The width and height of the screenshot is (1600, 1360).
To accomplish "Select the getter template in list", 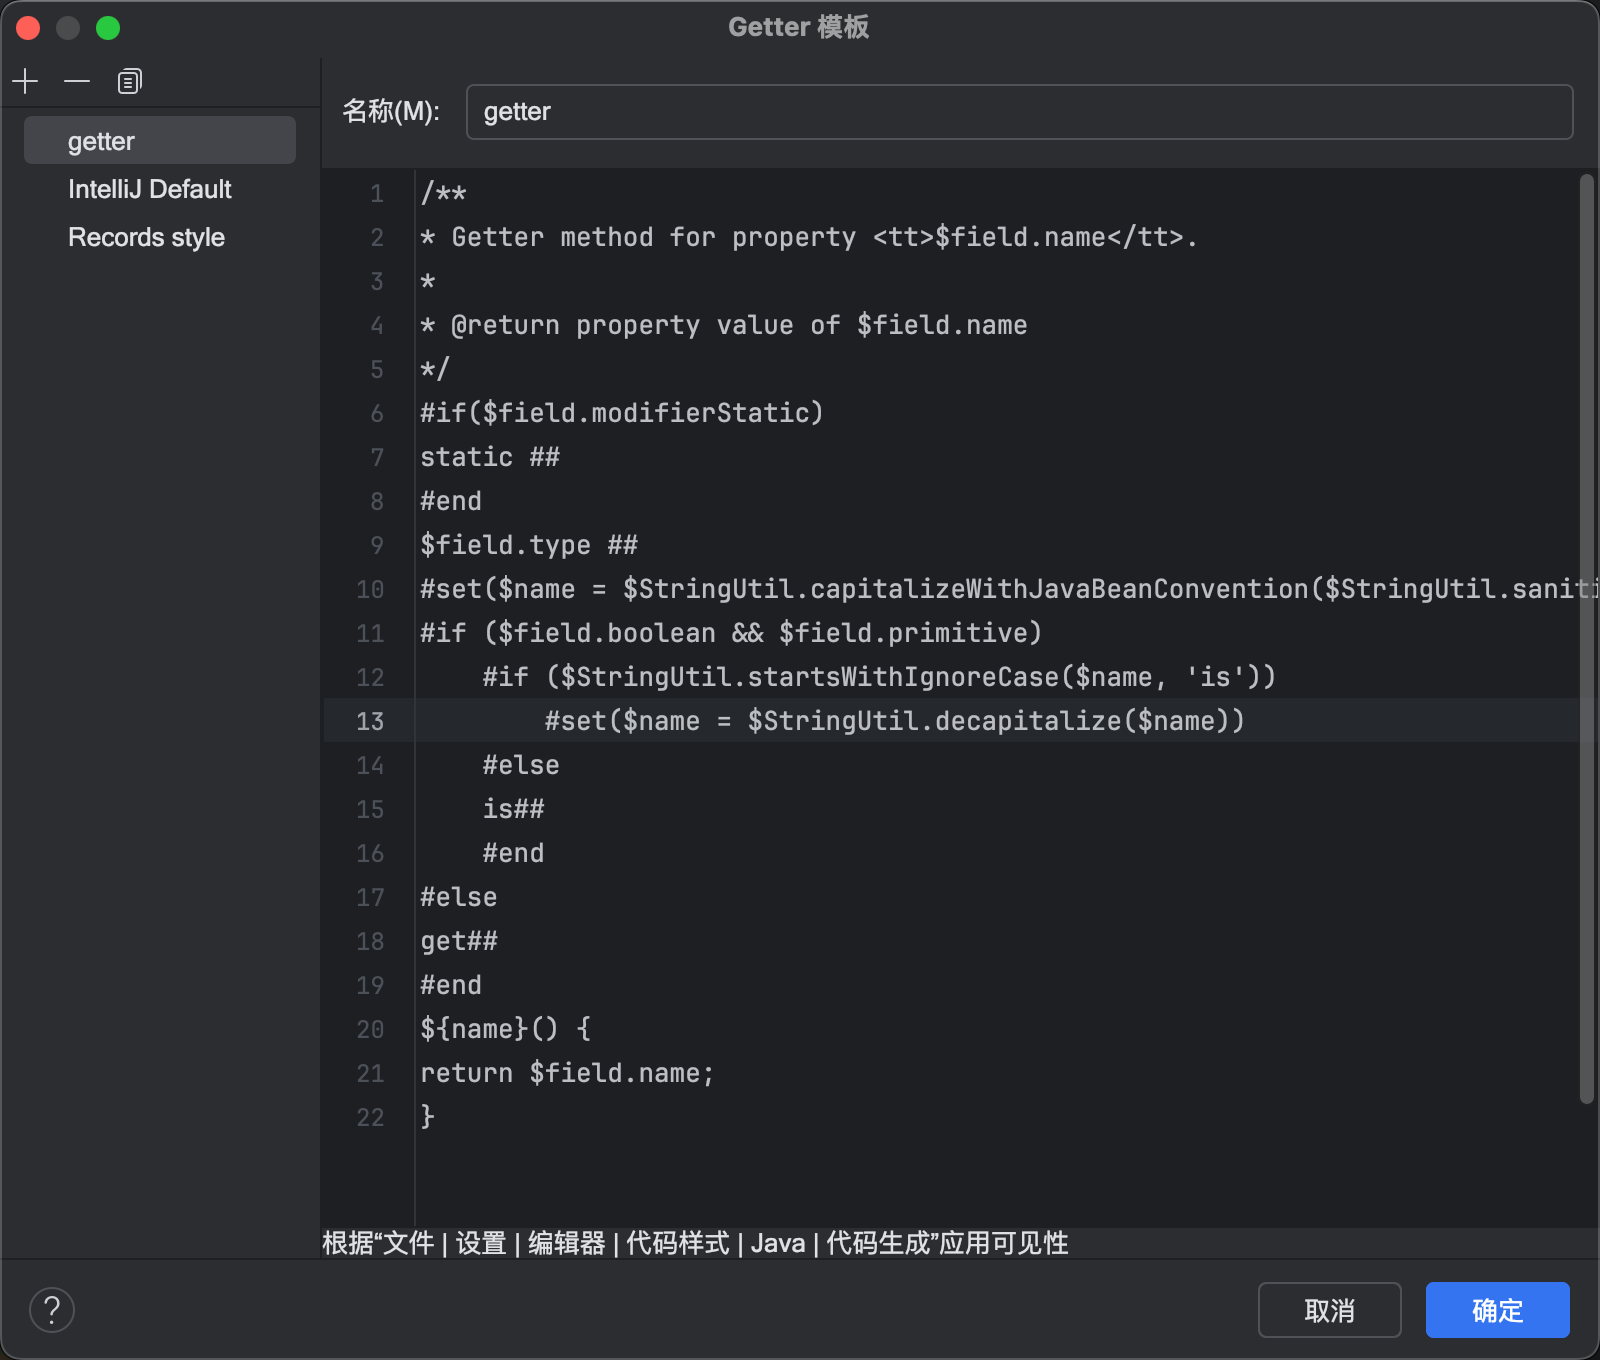I will [160, 141].
